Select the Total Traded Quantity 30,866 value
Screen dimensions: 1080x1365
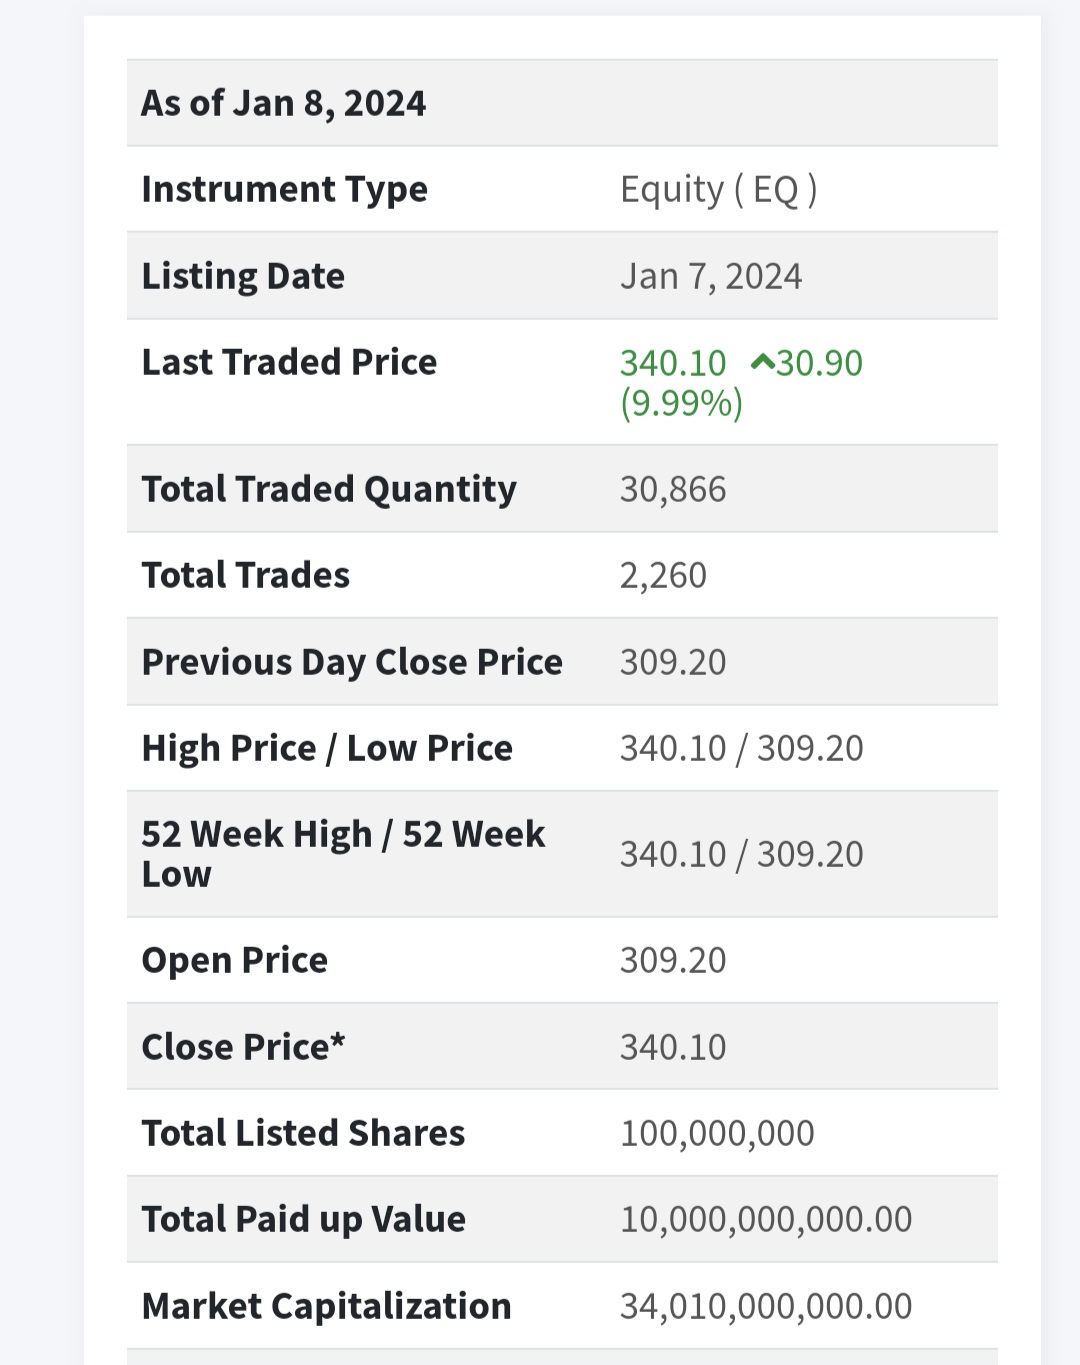pos(672,489)
